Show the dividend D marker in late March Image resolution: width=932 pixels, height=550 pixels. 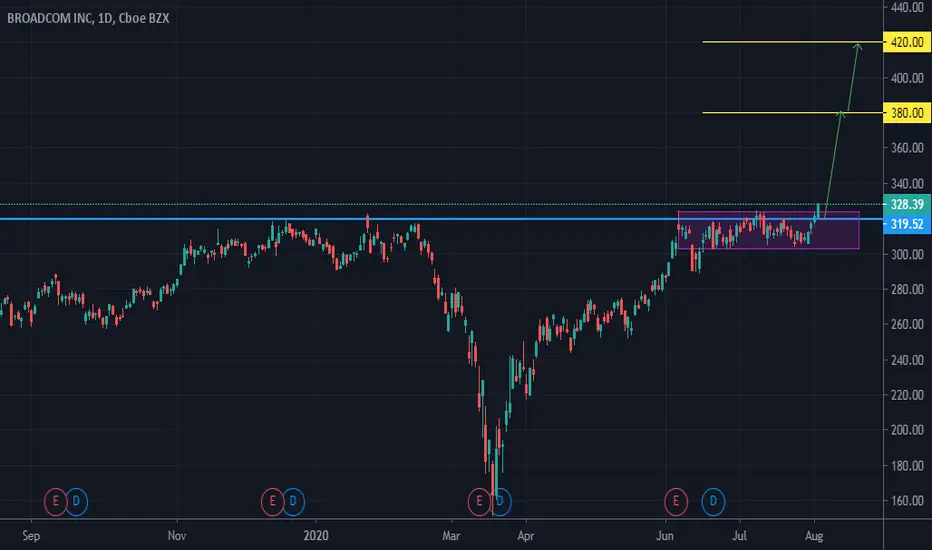pos(500,501)
